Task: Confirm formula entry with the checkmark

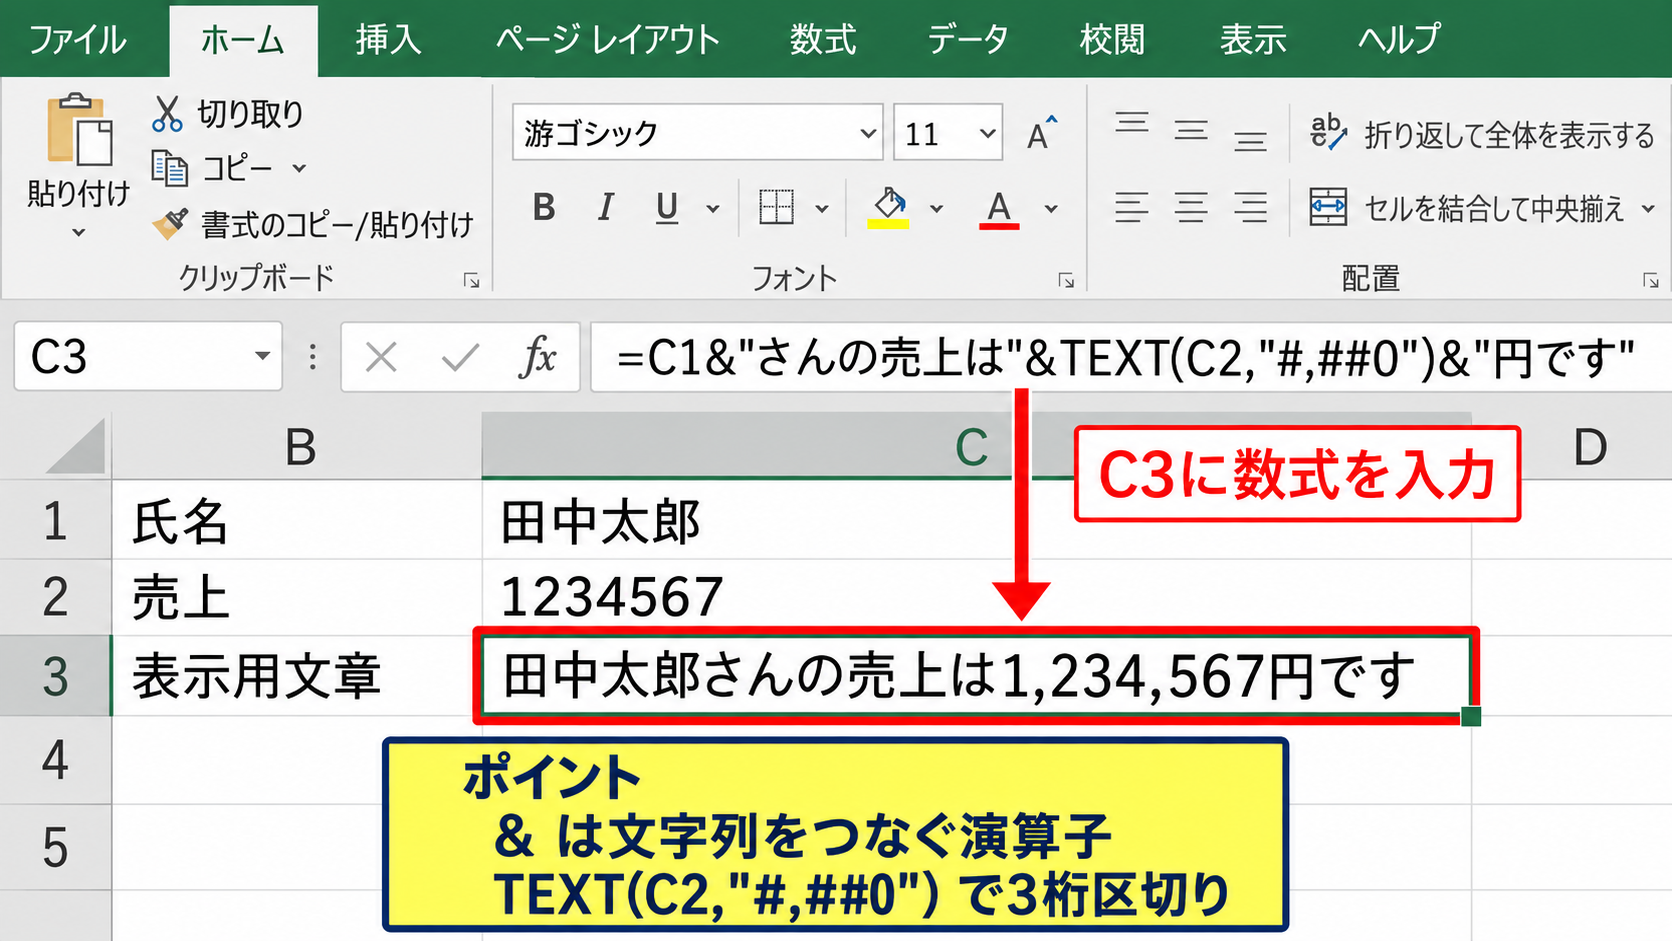Action: coord(460,357)
